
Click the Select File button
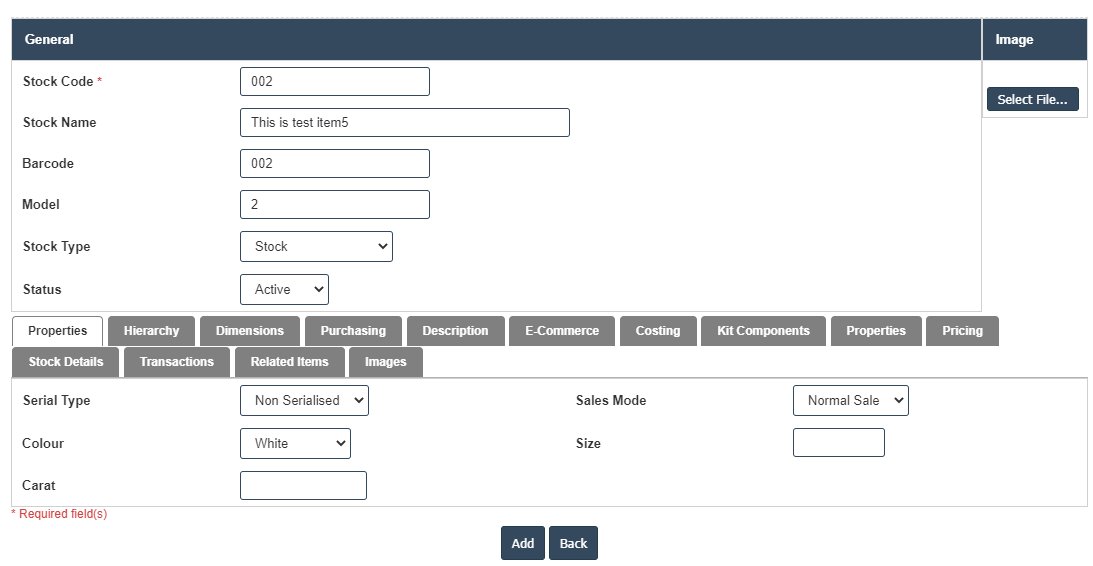(x=1032, y=100)
